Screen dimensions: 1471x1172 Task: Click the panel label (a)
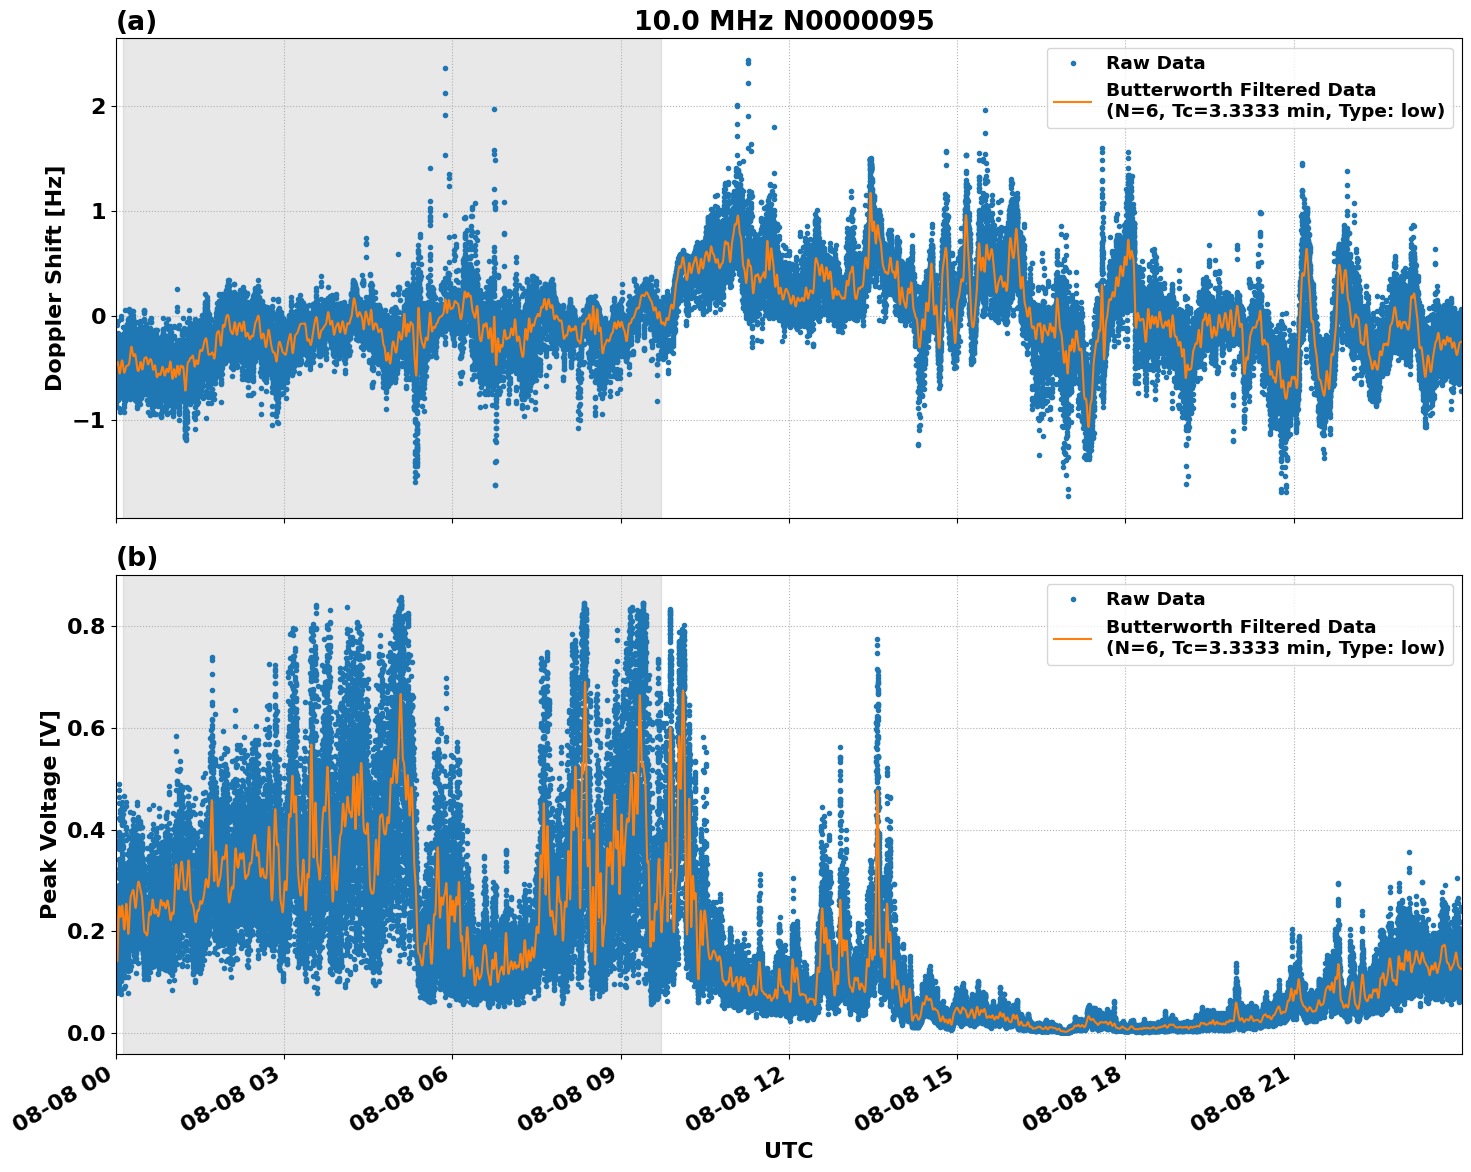click(136, 18)
